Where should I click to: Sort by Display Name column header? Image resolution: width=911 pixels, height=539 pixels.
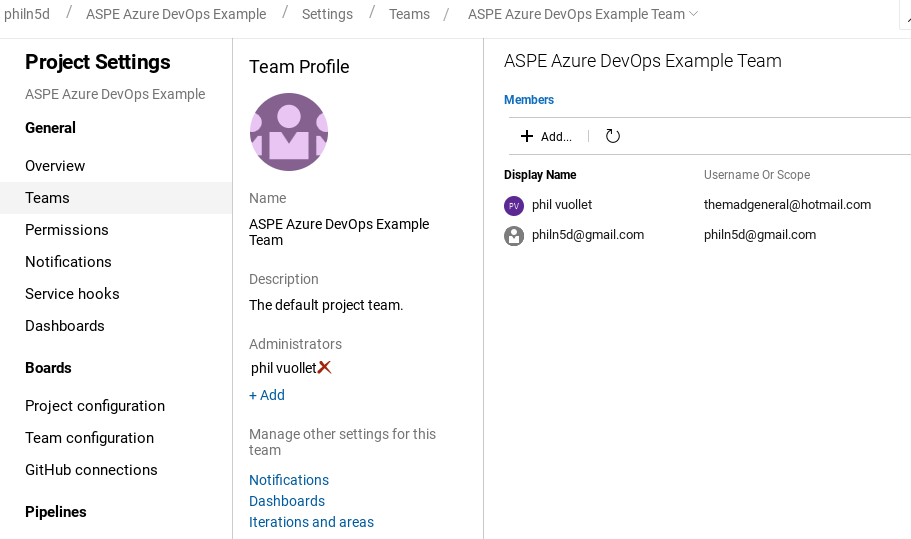click(x=540, y=175)
